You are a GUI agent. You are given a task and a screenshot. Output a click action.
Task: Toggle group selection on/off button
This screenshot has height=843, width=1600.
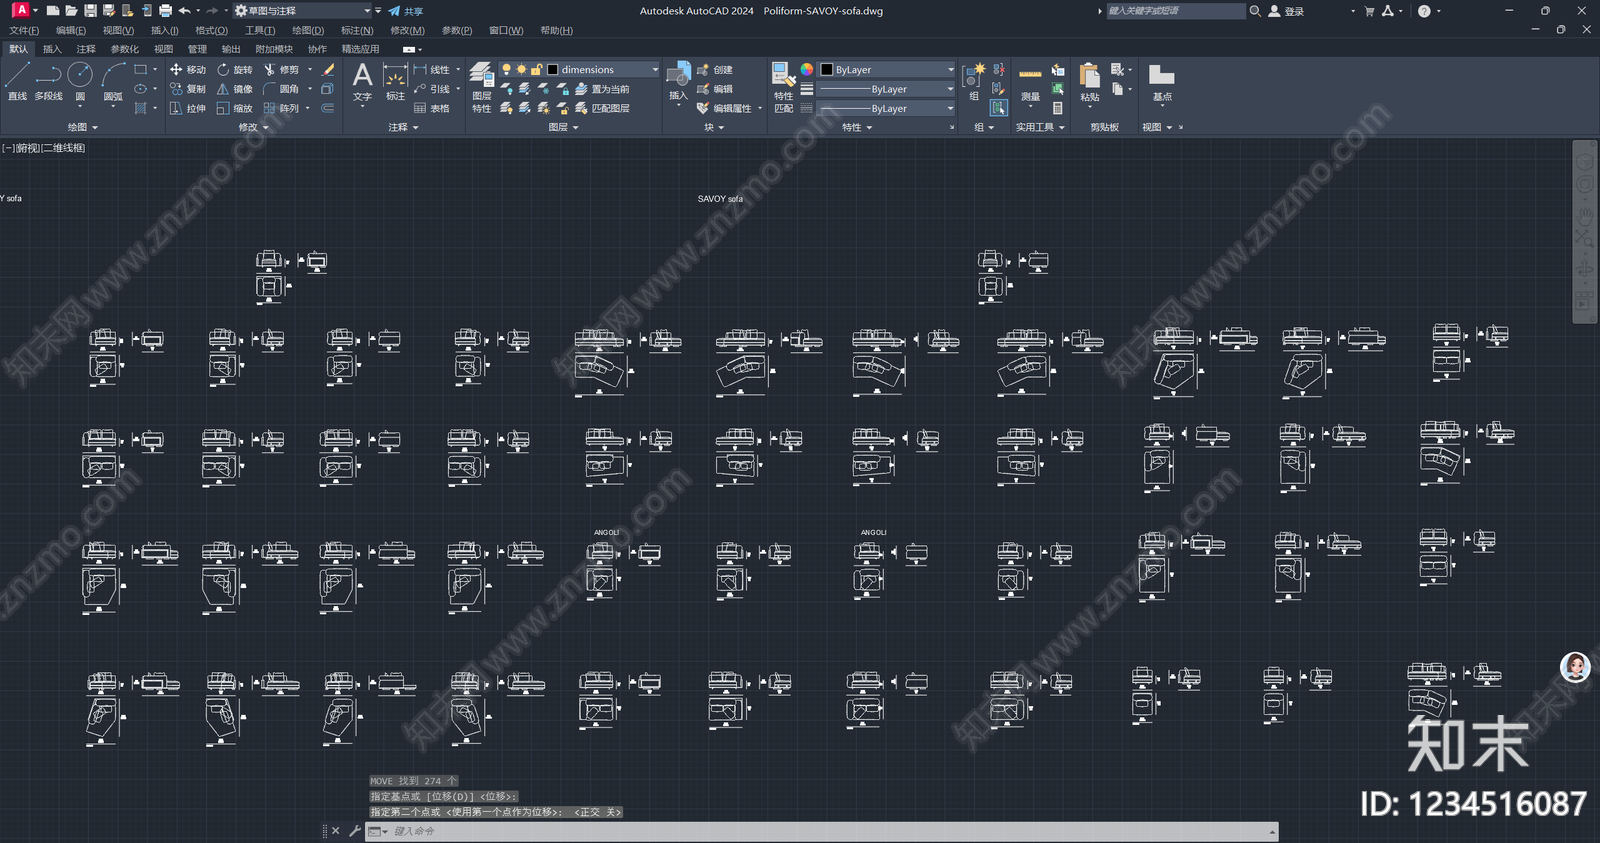[x=998, y=107]
